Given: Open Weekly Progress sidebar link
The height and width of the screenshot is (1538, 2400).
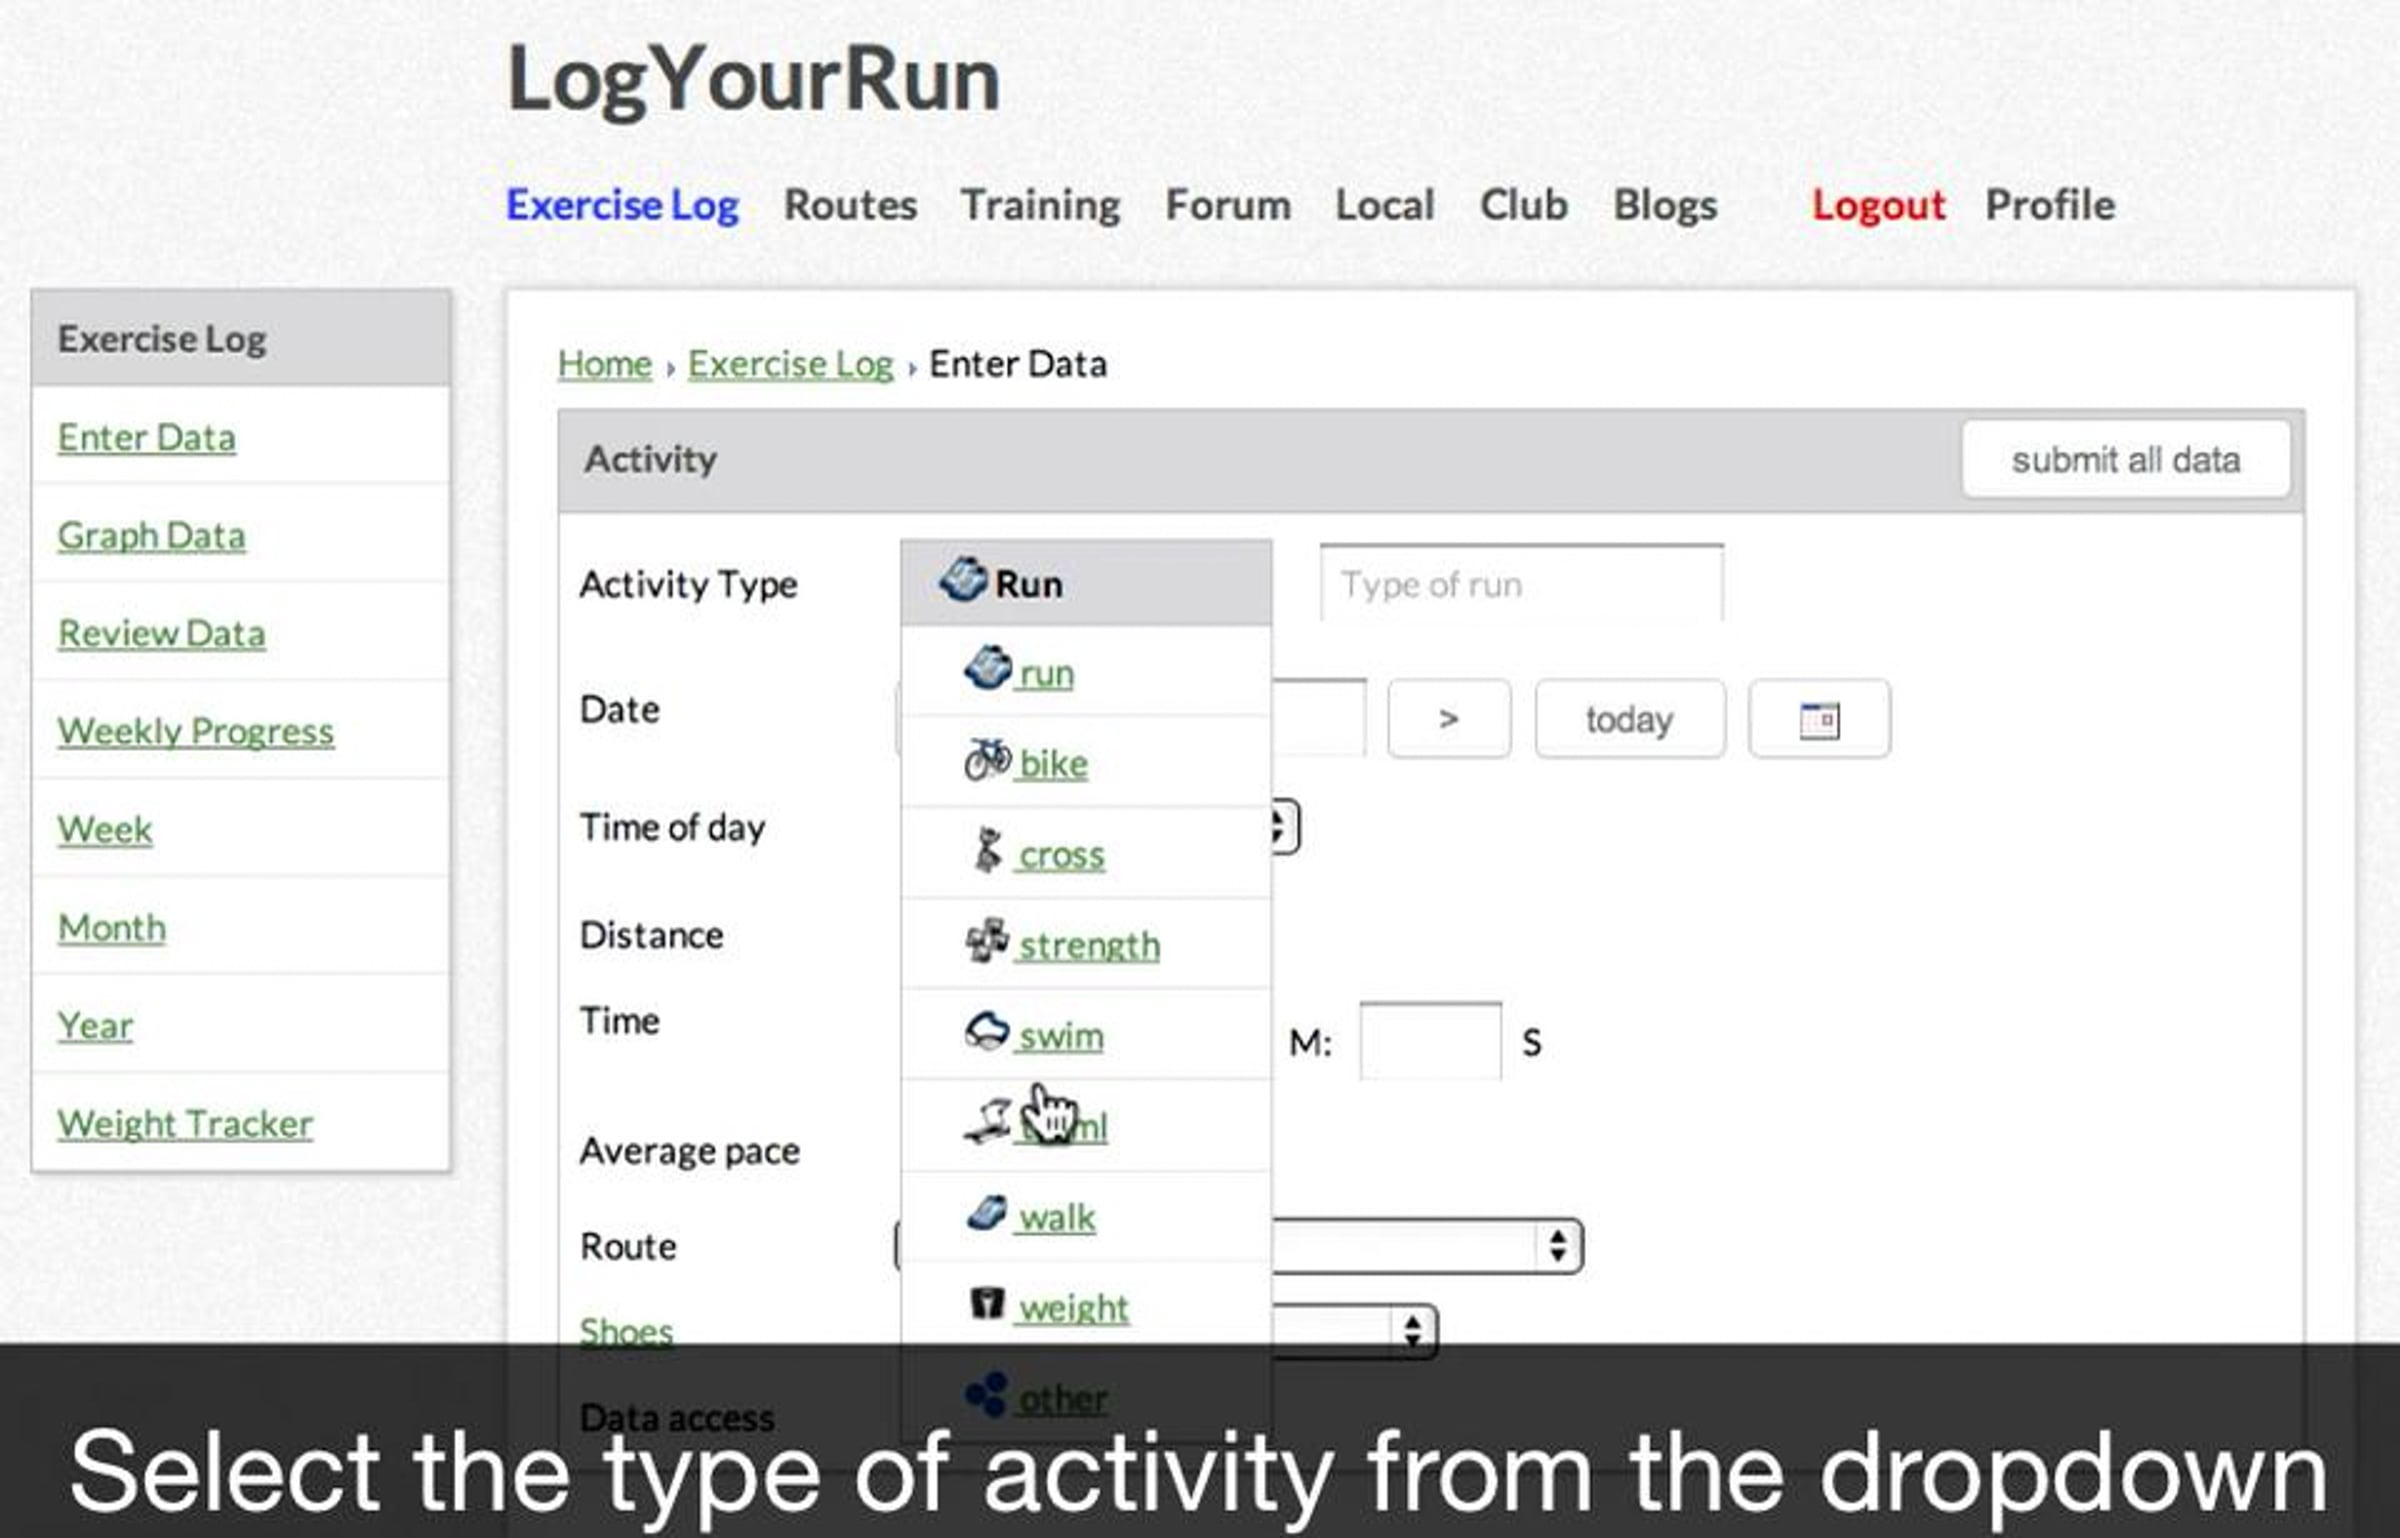Looking at the screenshot, I should click(196, 731).
